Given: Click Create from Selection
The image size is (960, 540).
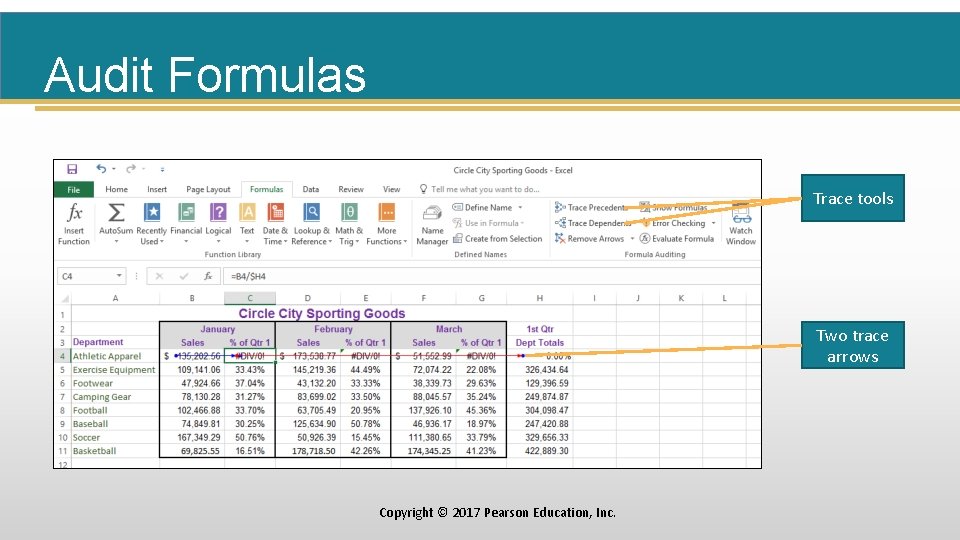Looking at the screenshot, I should coord(498,239).
